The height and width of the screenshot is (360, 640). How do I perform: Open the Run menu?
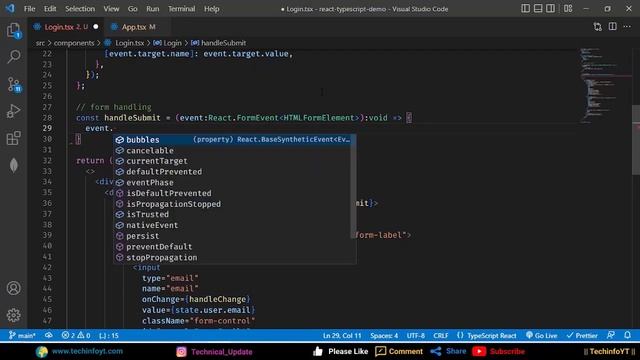click(x=153, y=9)
